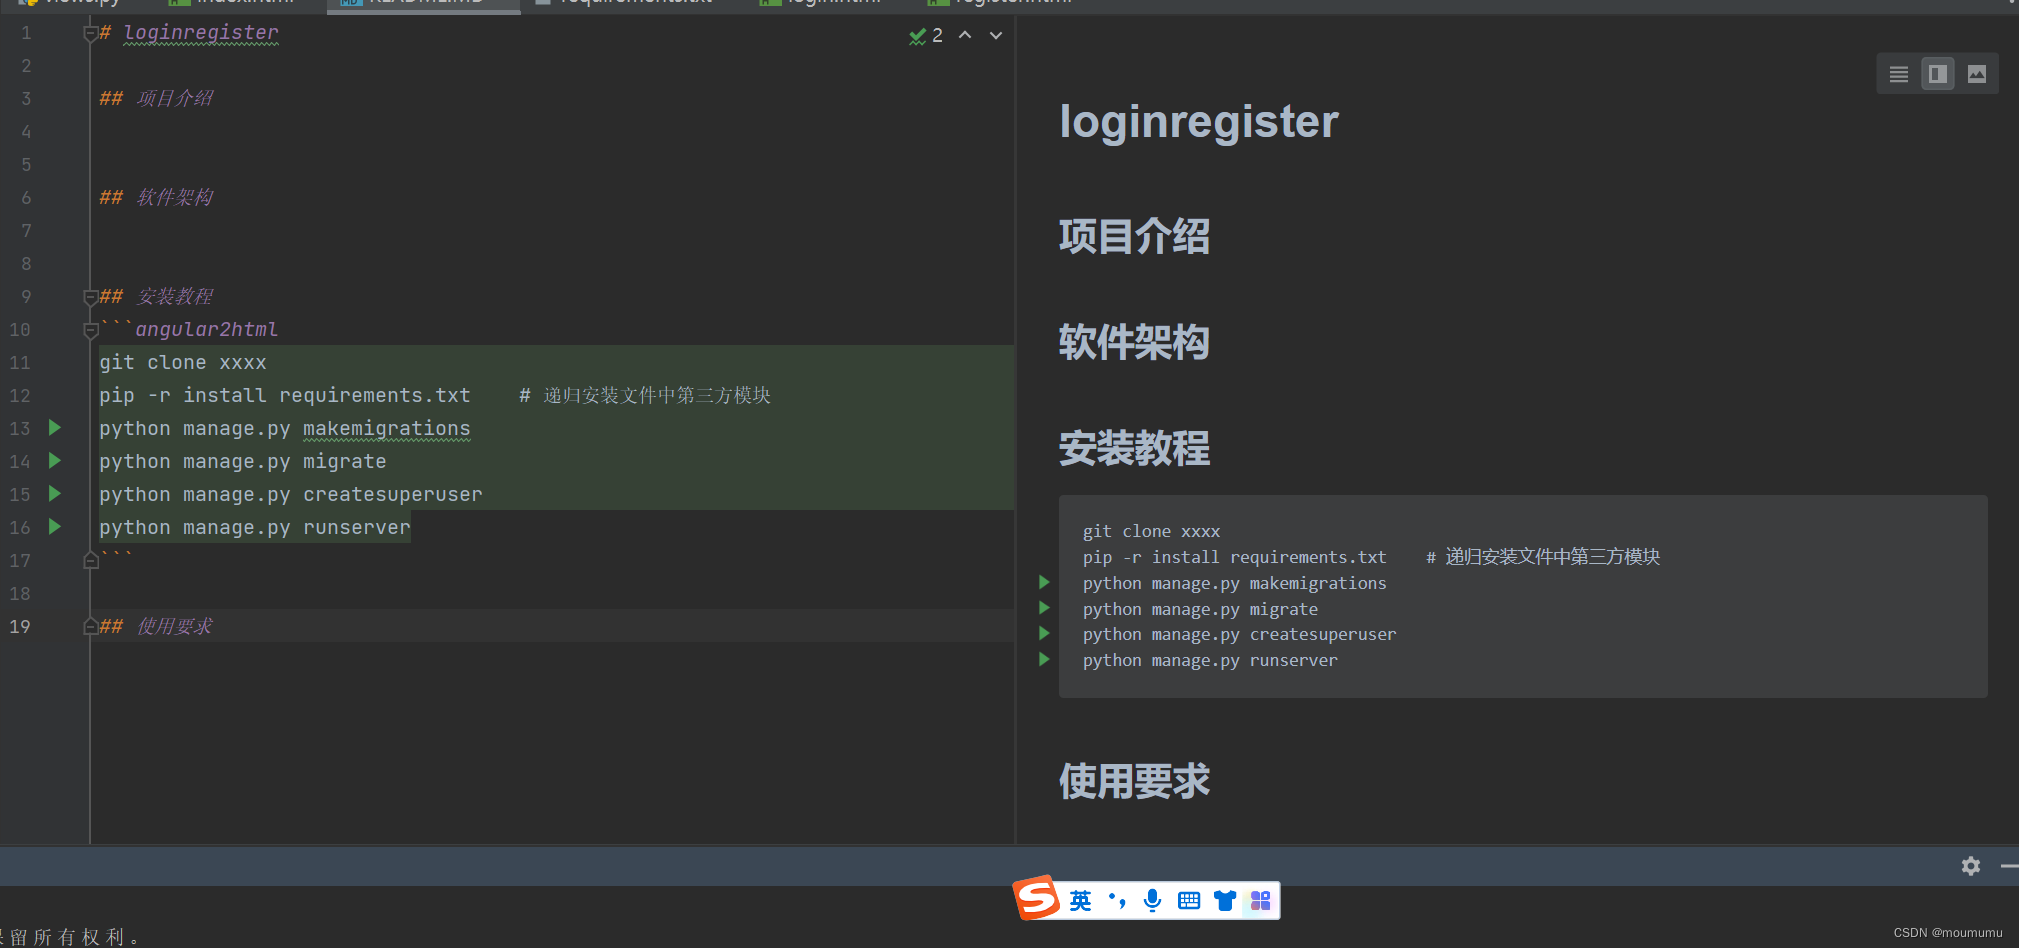Click the '软件架构' heading in preview
2019x948 pixels.
[x=1135, y=342]
